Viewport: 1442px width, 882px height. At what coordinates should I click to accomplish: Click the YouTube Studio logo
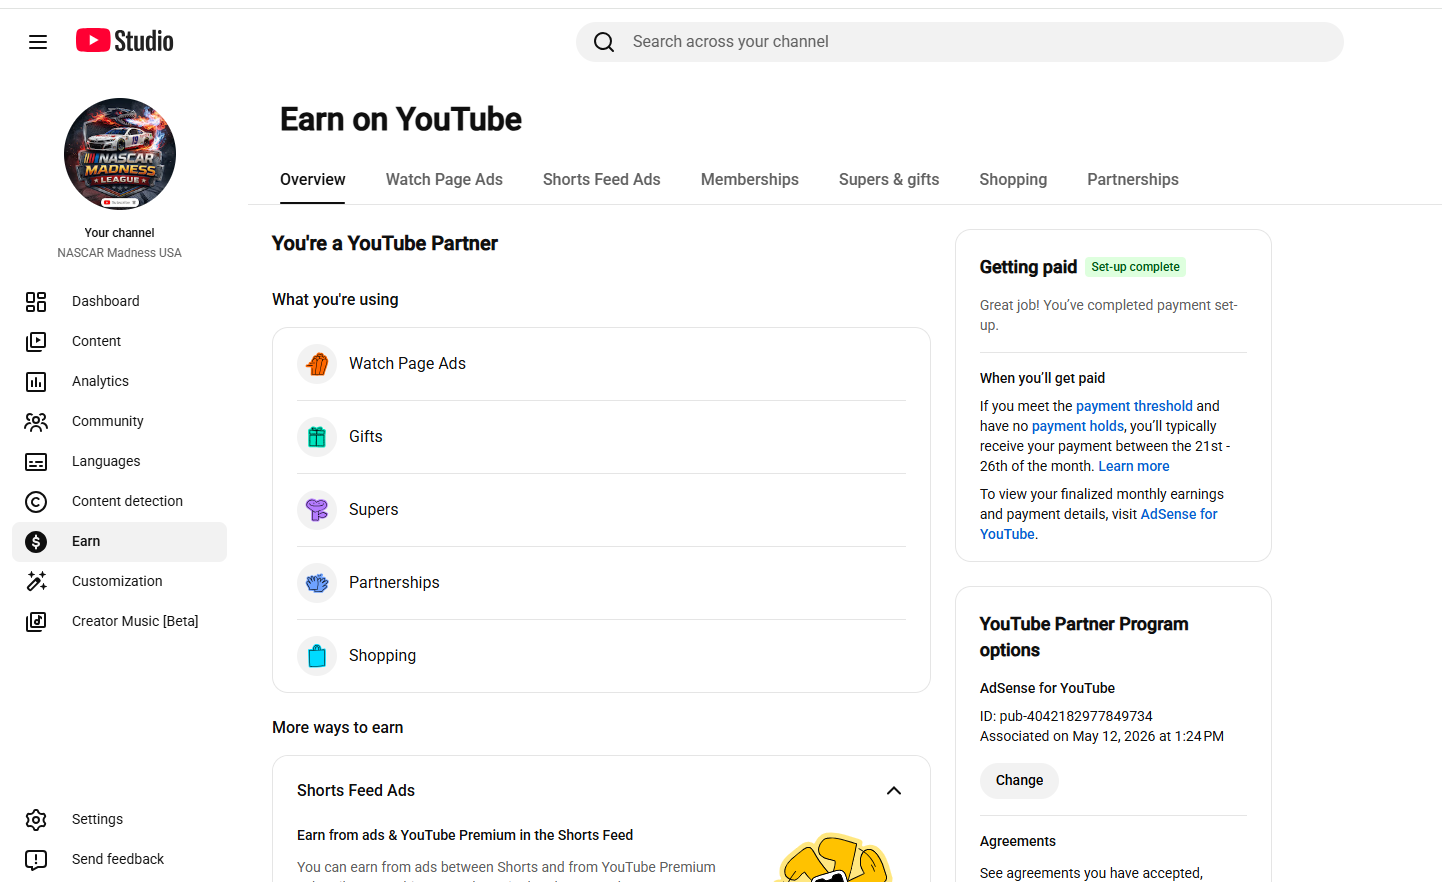125,41
